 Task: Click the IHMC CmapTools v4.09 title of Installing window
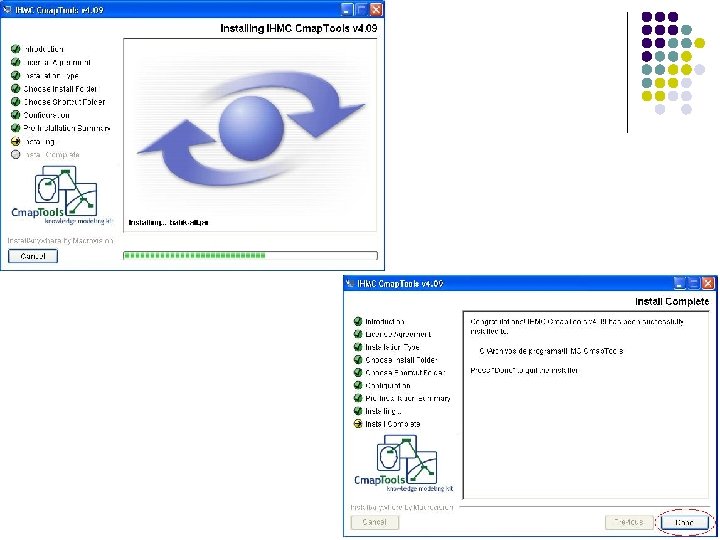click(x=59, y=10)
